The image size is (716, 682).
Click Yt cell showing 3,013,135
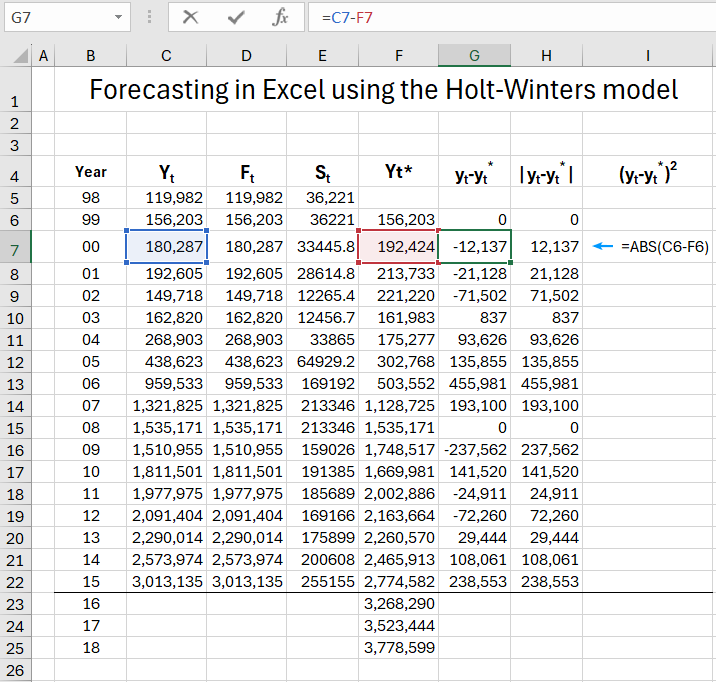pyautogui.click(x=166, y=582)
